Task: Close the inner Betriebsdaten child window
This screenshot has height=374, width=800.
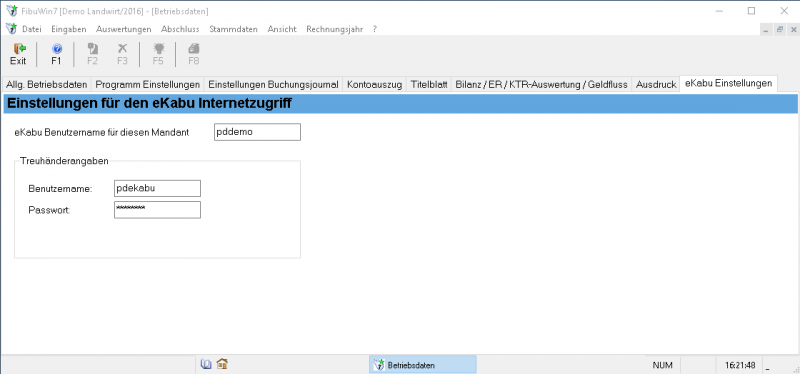Action: point(792,30)
